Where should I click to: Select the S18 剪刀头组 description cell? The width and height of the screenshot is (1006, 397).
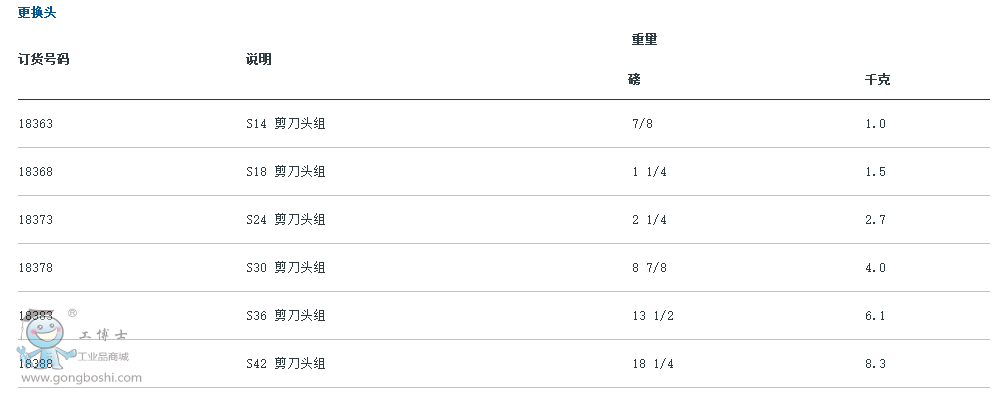point(286,172)
